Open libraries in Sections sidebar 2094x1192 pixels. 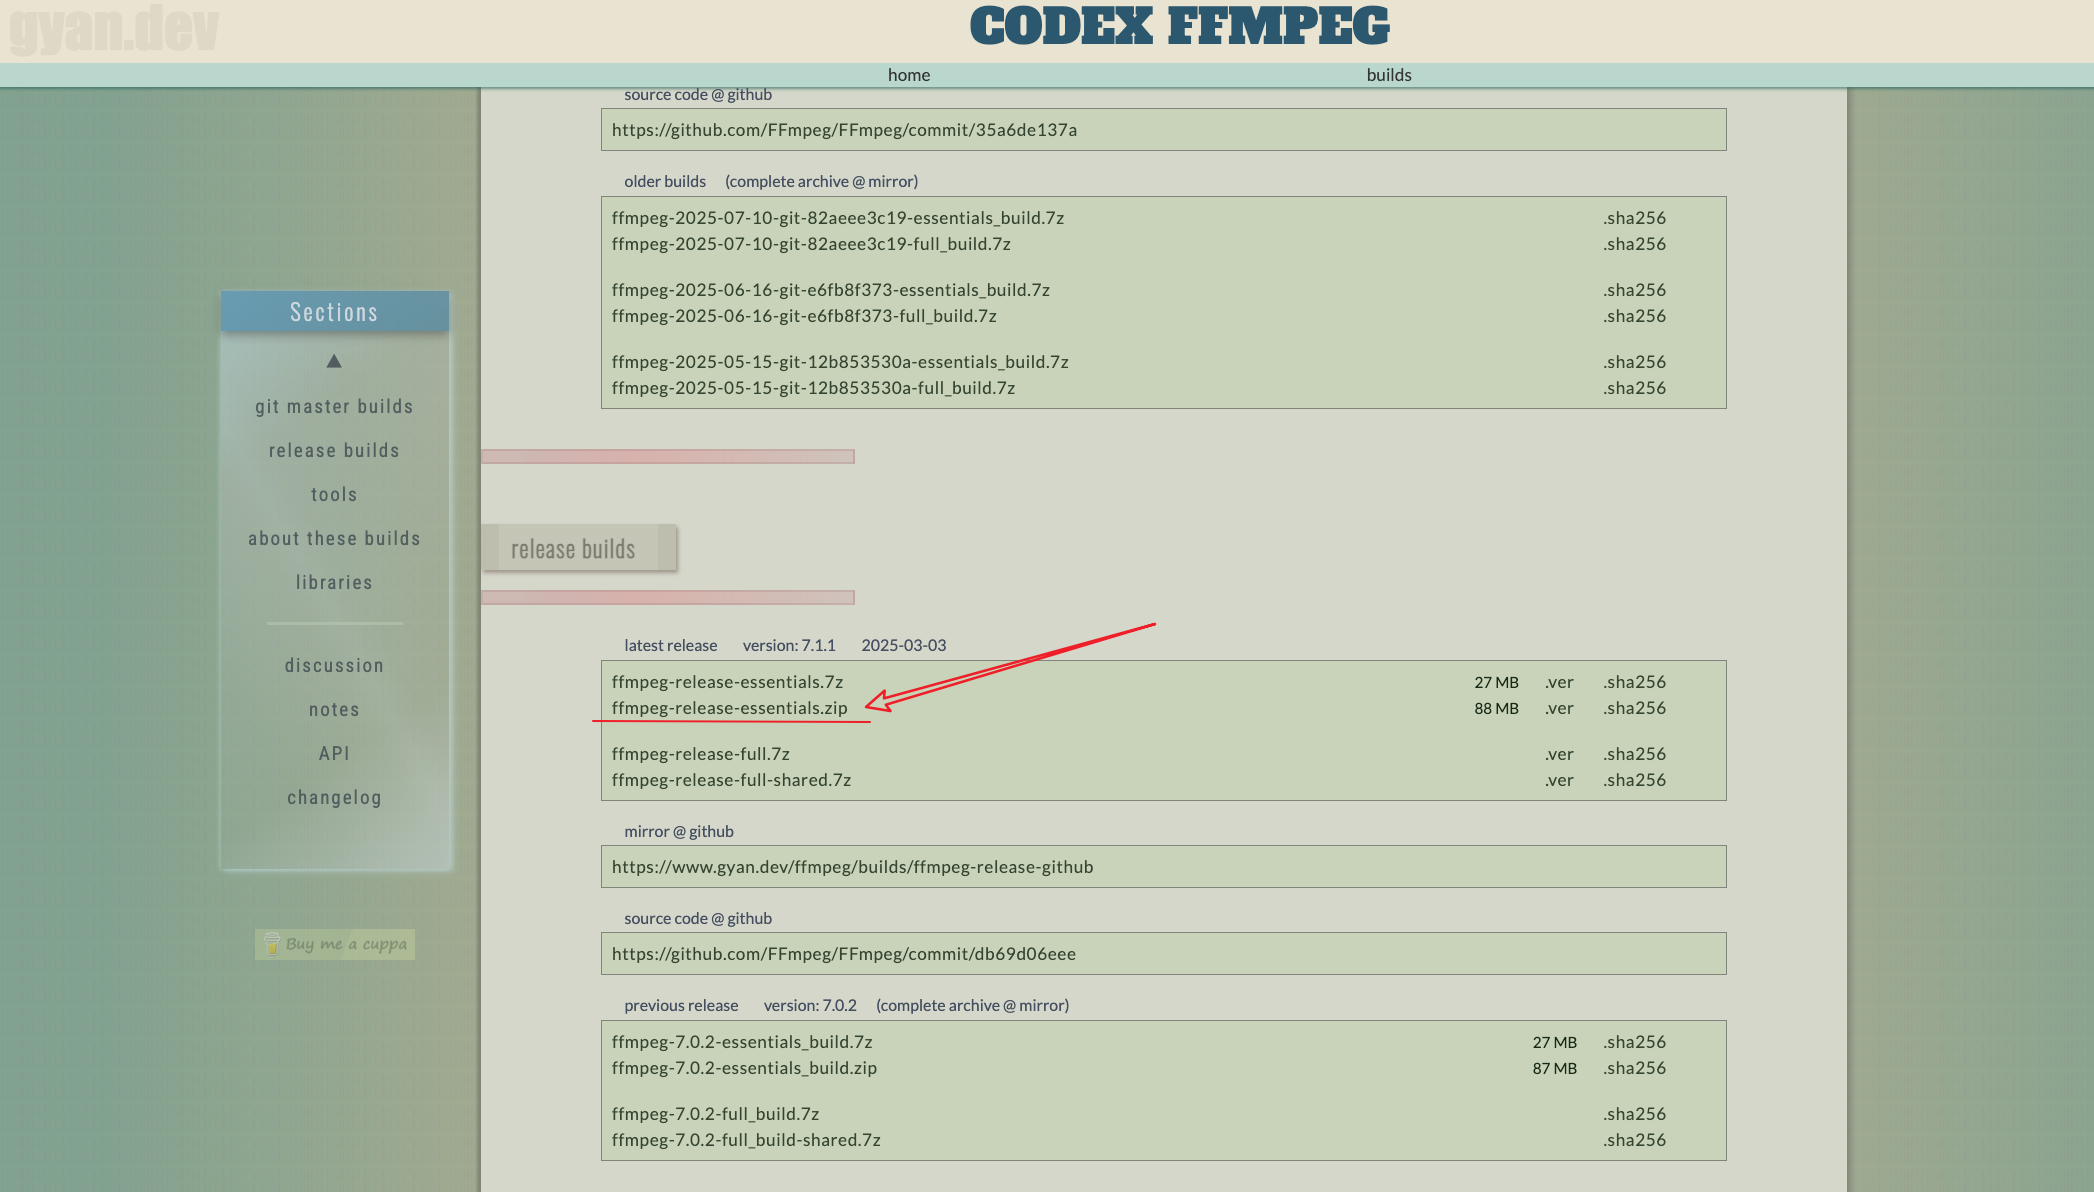(334, 583)
